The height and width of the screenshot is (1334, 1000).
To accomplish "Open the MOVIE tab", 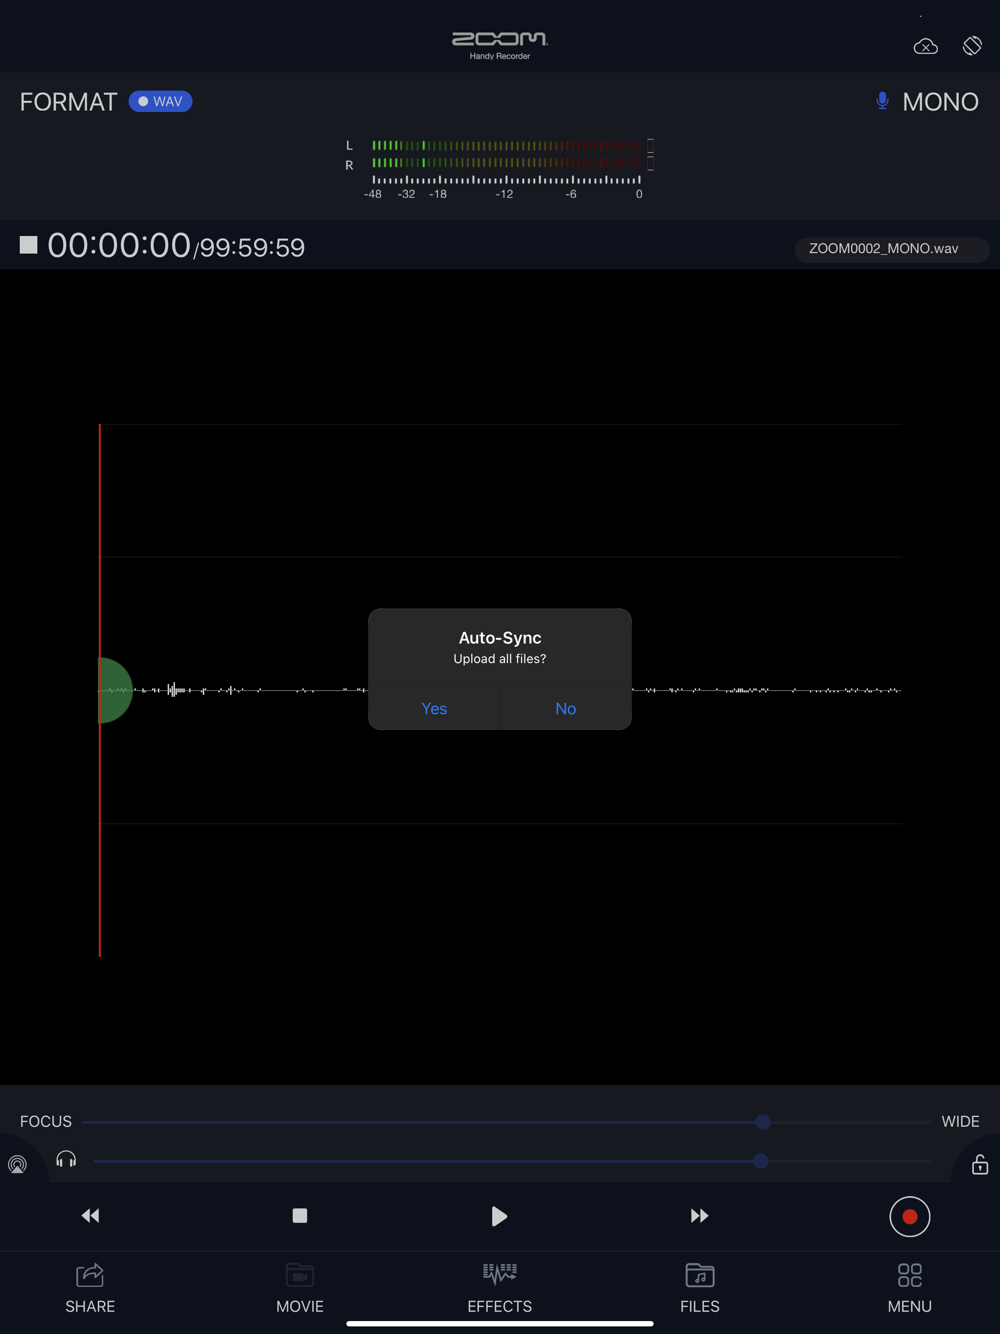I will point(300,1288).
